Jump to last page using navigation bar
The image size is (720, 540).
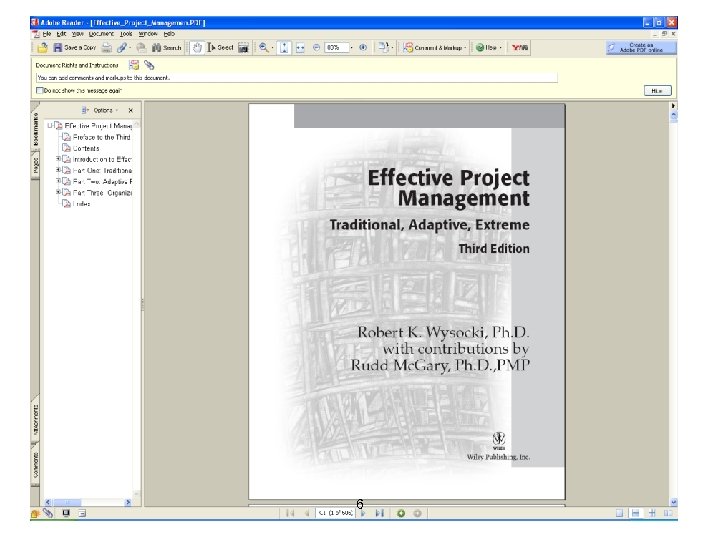tap(381, 513)
